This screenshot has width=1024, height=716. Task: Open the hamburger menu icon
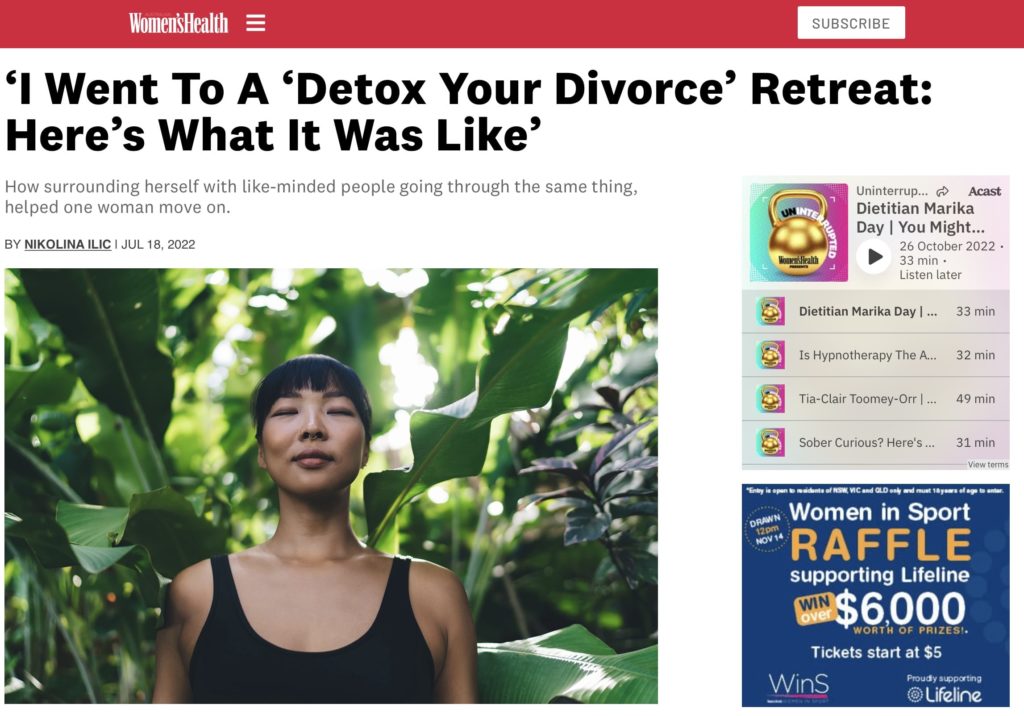(255, 24)
